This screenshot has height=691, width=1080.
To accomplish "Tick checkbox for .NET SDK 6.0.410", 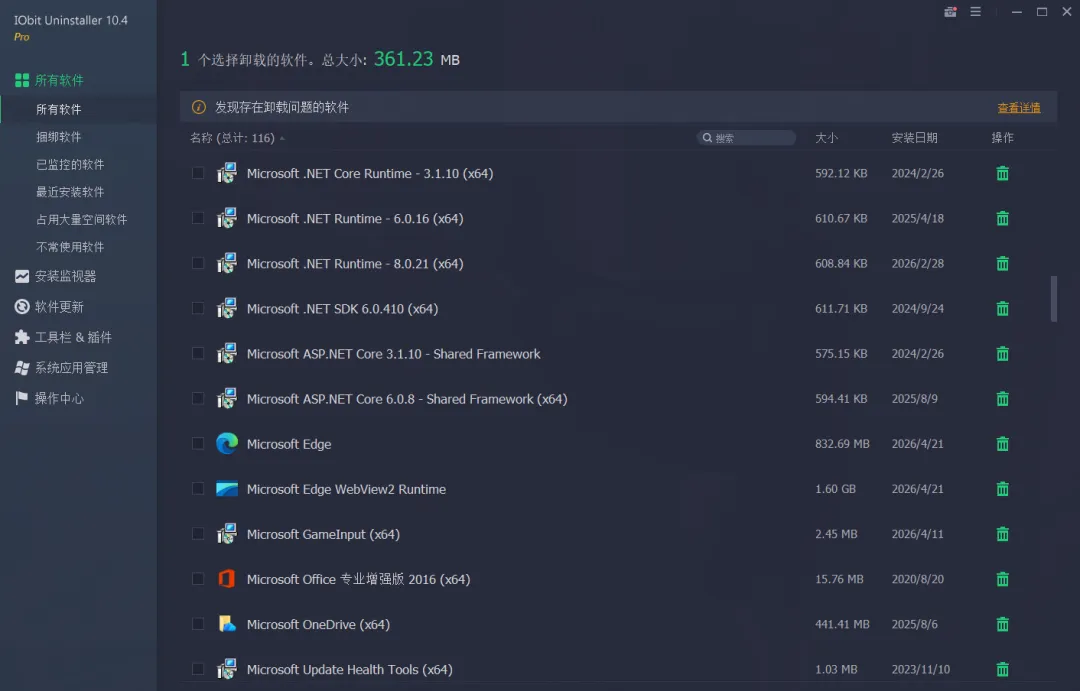I will click(198, 309).
